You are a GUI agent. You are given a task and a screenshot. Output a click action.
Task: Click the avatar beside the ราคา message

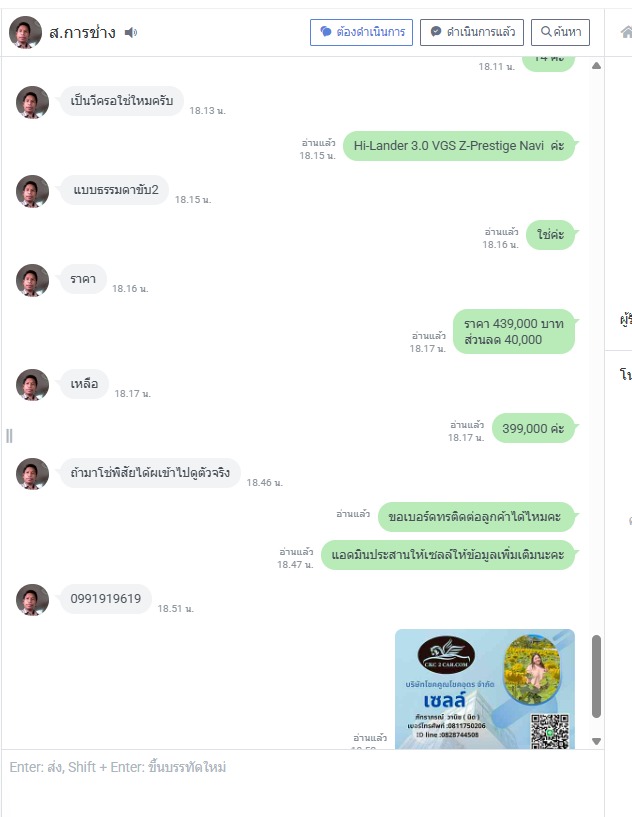point(32,280)
